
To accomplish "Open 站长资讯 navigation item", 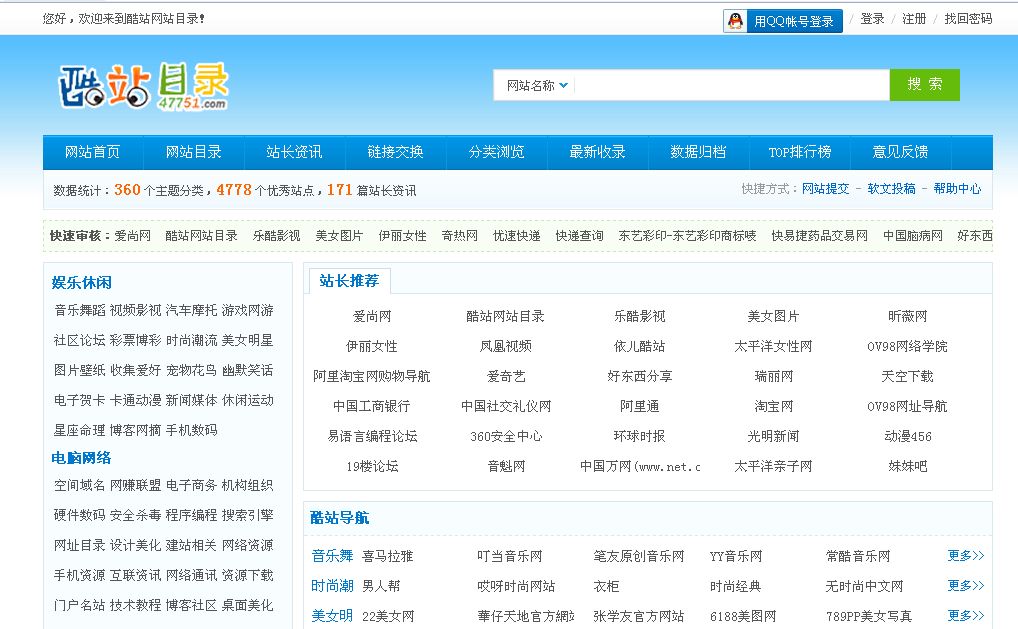I will (x=294, y=152).
